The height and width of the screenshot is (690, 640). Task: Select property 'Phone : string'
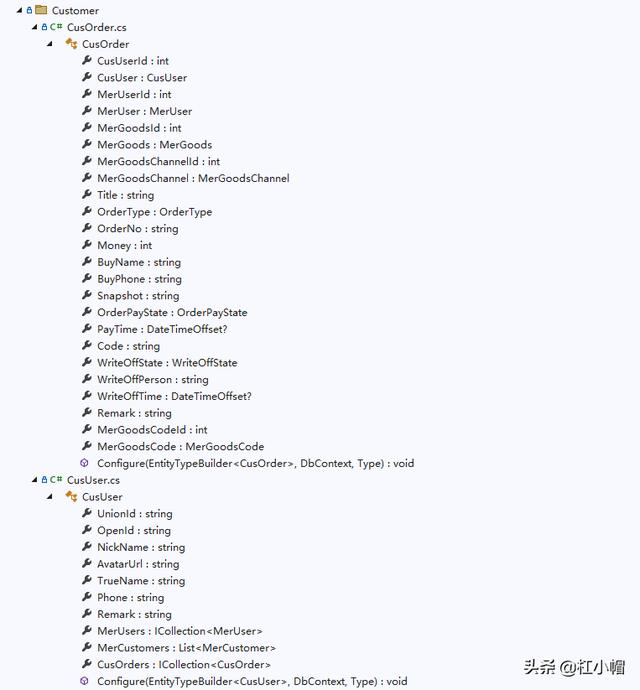coord(130,597)
